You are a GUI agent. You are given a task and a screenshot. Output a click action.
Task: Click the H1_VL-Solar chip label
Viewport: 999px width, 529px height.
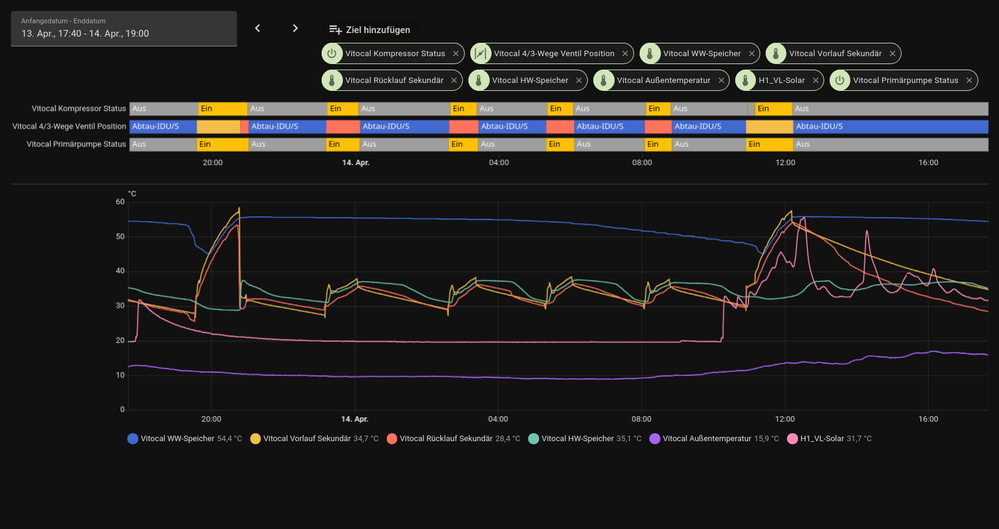pos(782,80)
